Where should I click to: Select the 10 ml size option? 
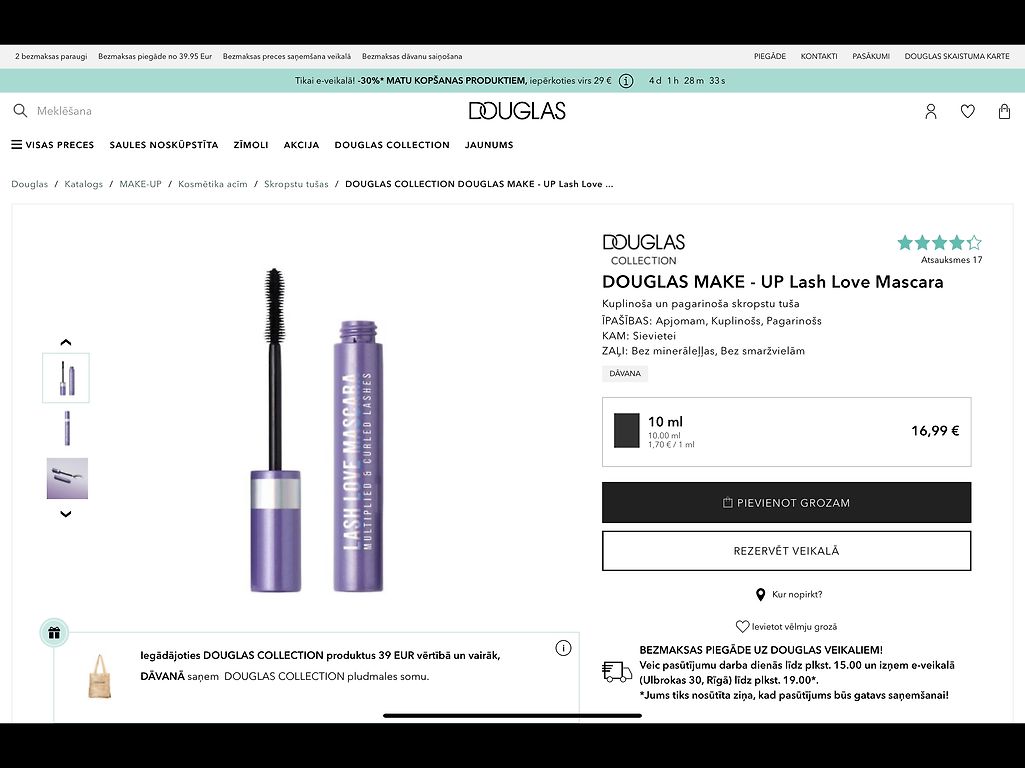[786, 431]
